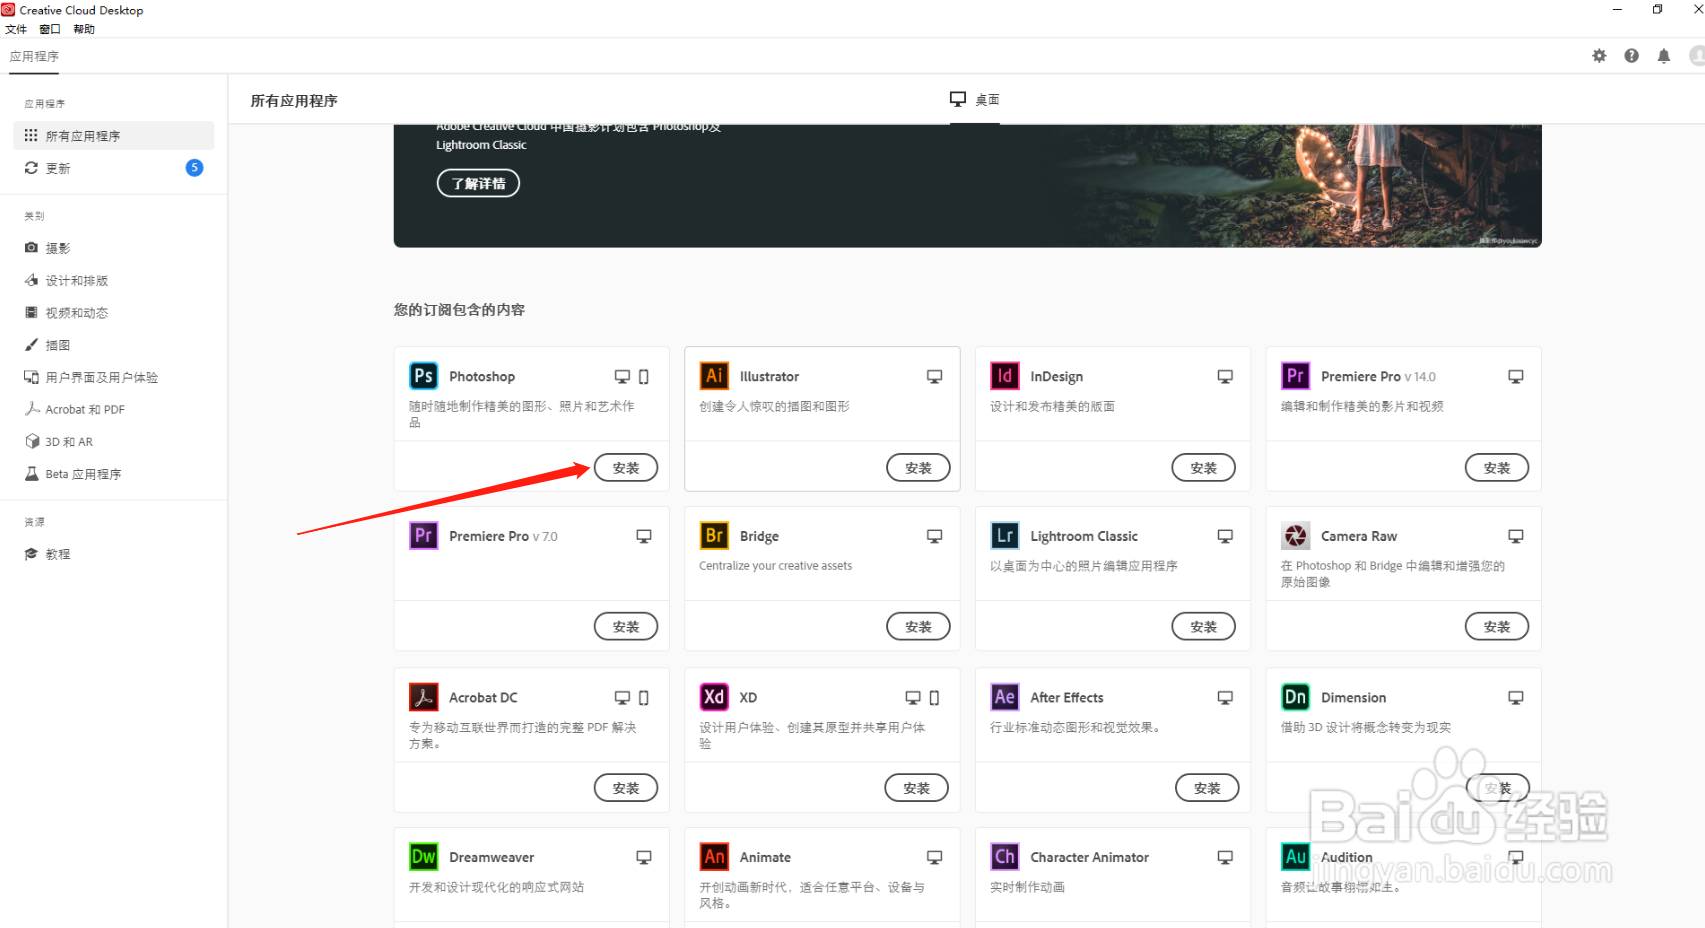1705x928 pixels.
Task: Open the Bridge Br app icon
Action: pos(714,536)
